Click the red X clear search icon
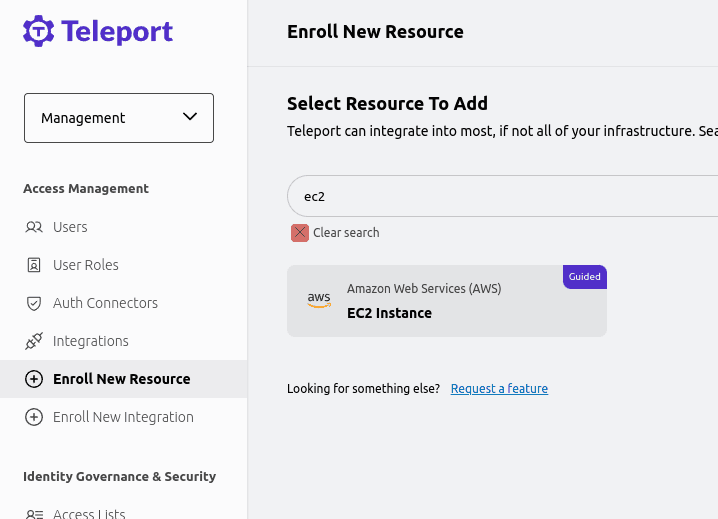The image size is (718, 519). point(300,233)
